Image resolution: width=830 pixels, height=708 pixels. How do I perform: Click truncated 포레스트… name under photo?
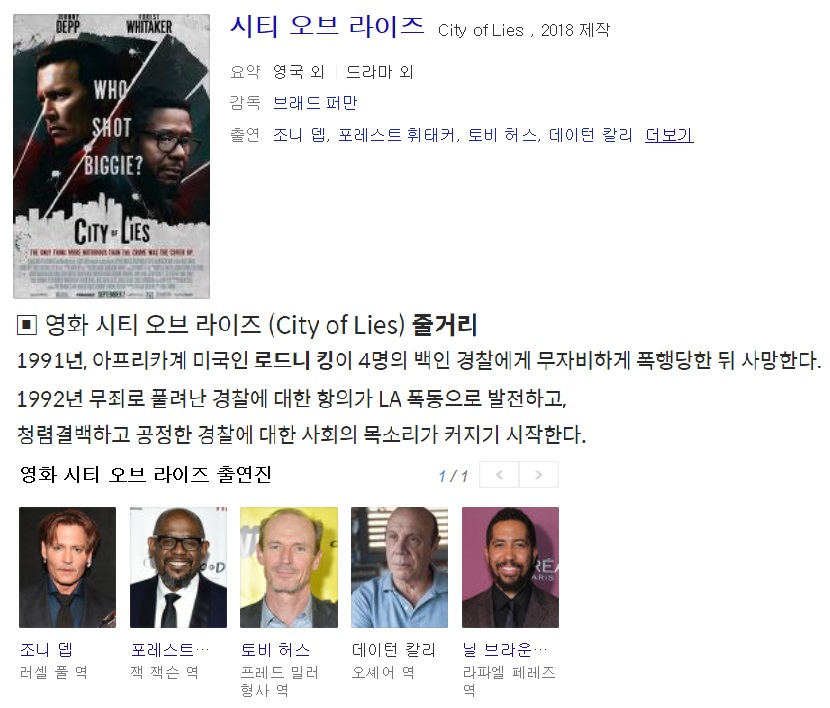point(170,649)
